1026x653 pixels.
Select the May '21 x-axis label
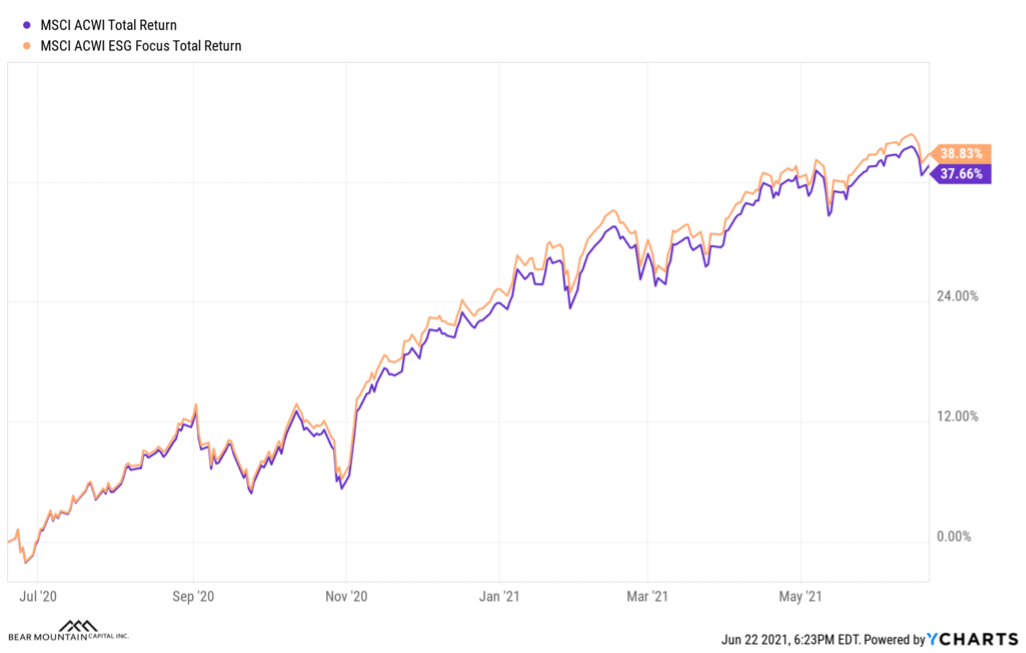[x=800, y=597]
